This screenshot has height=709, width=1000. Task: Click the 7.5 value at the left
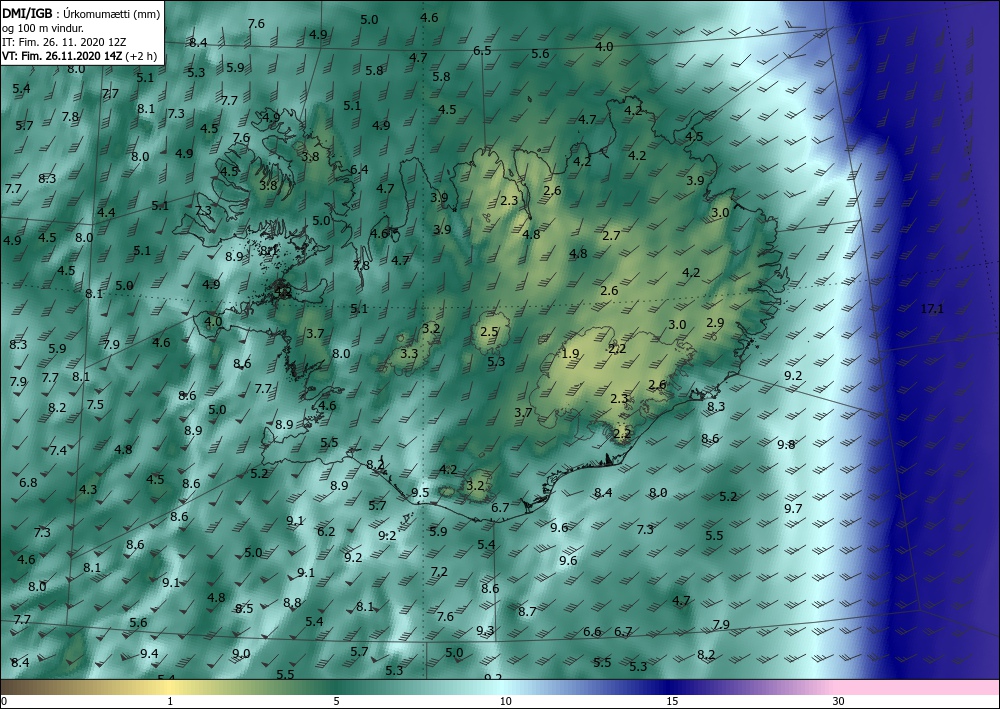point(95,405)
